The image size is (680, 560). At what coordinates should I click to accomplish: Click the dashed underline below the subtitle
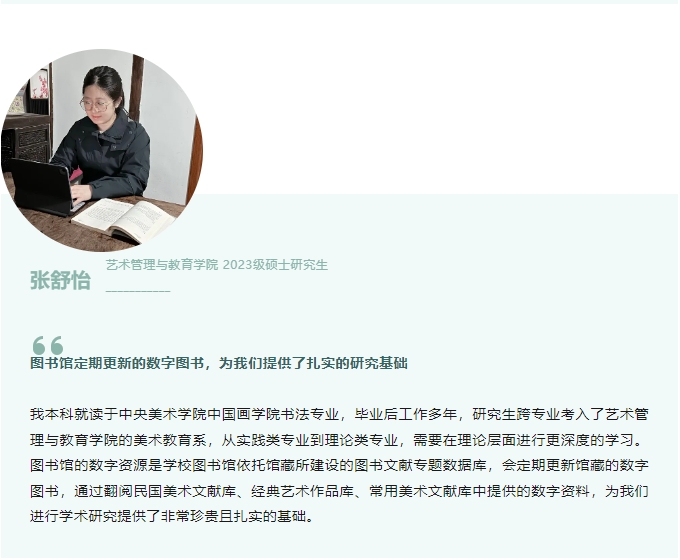click(138, 291)
